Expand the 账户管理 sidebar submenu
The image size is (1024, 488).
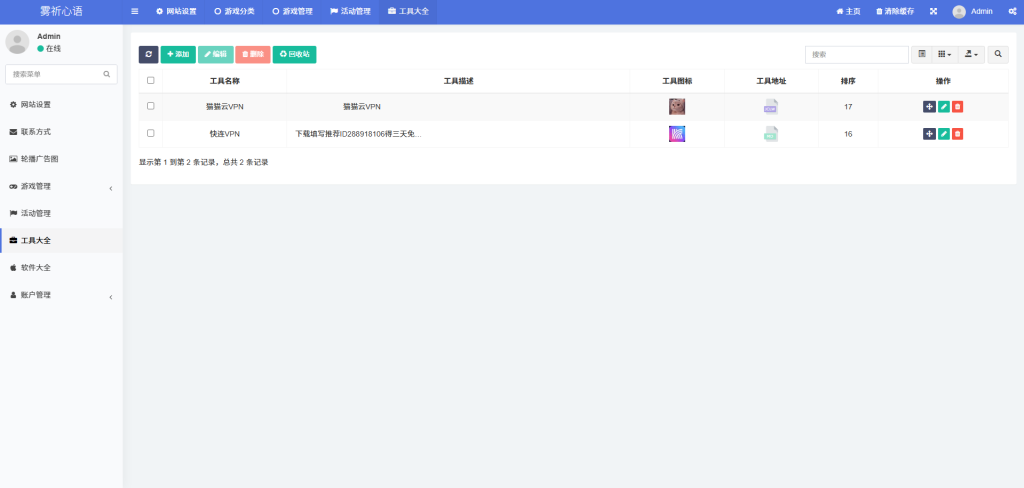click(61, 295)
